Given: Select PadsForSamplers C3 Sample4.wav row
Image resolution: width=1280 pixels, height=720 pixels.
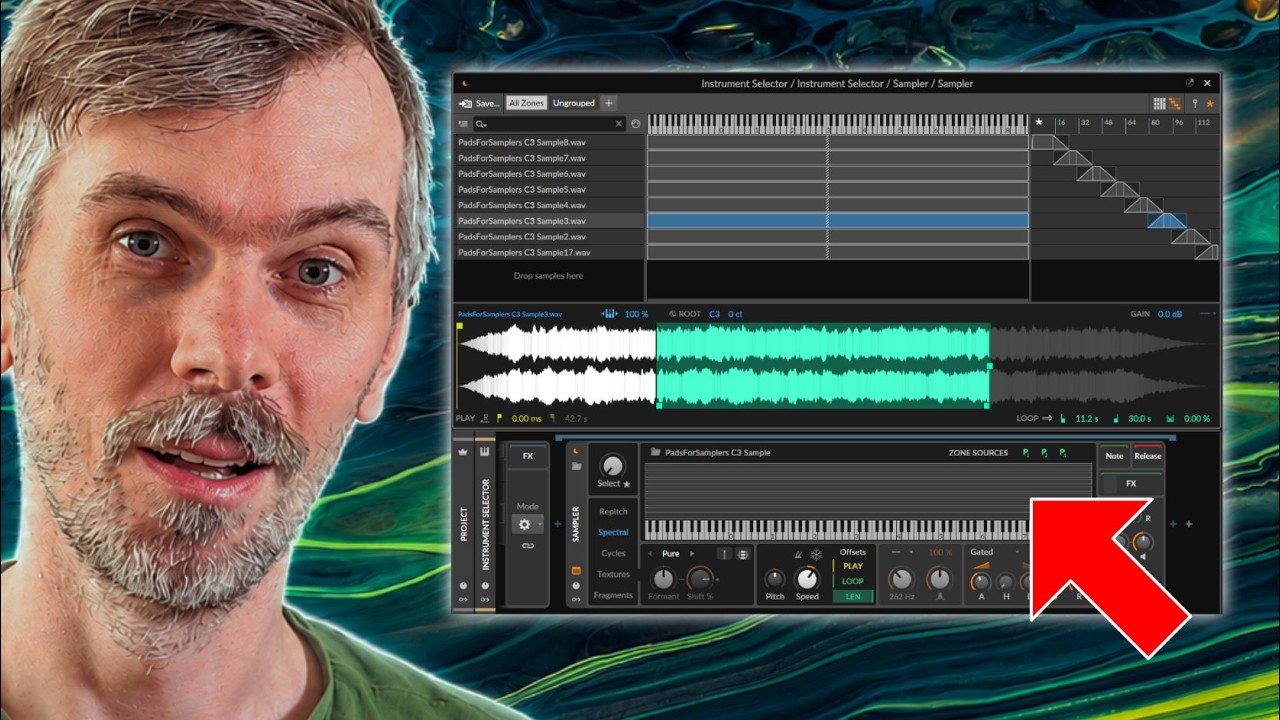Looking at the screenshot, I should click(549, 205).
